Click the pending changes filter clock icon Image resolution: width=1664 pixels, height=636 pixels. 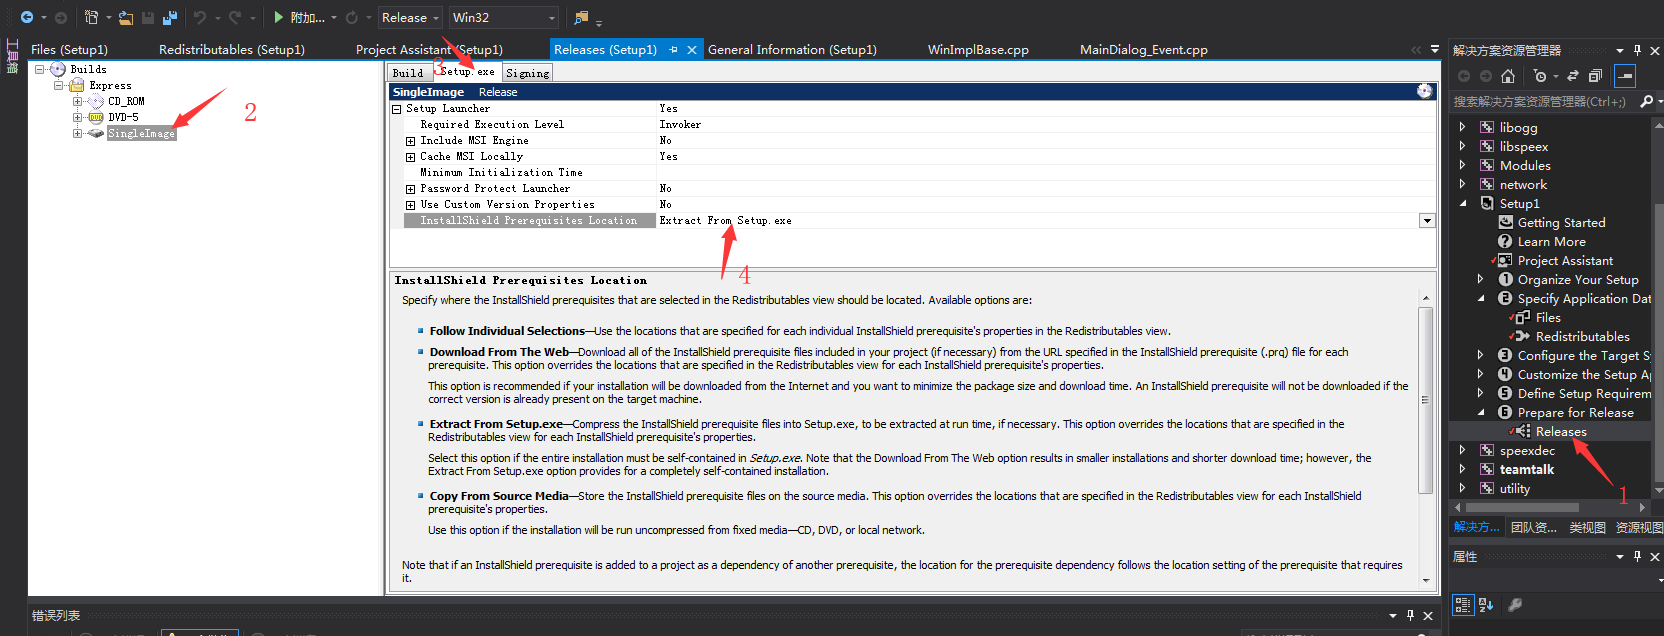pos(1540,76)
